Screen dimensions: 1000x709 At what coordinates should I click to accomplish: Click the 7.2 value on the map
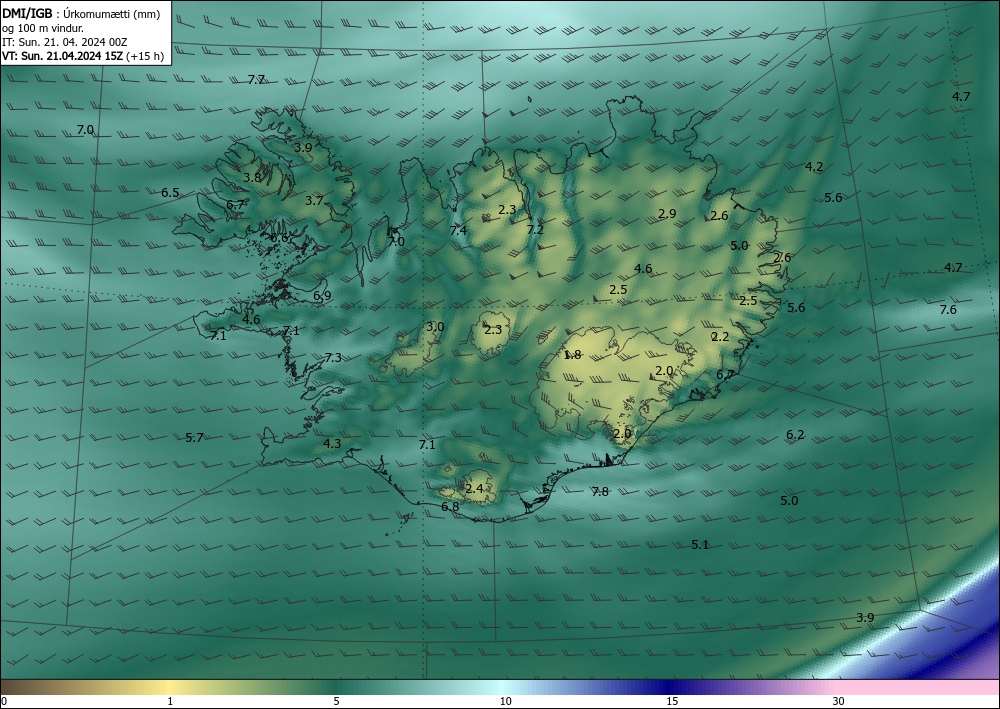point(535,229)
